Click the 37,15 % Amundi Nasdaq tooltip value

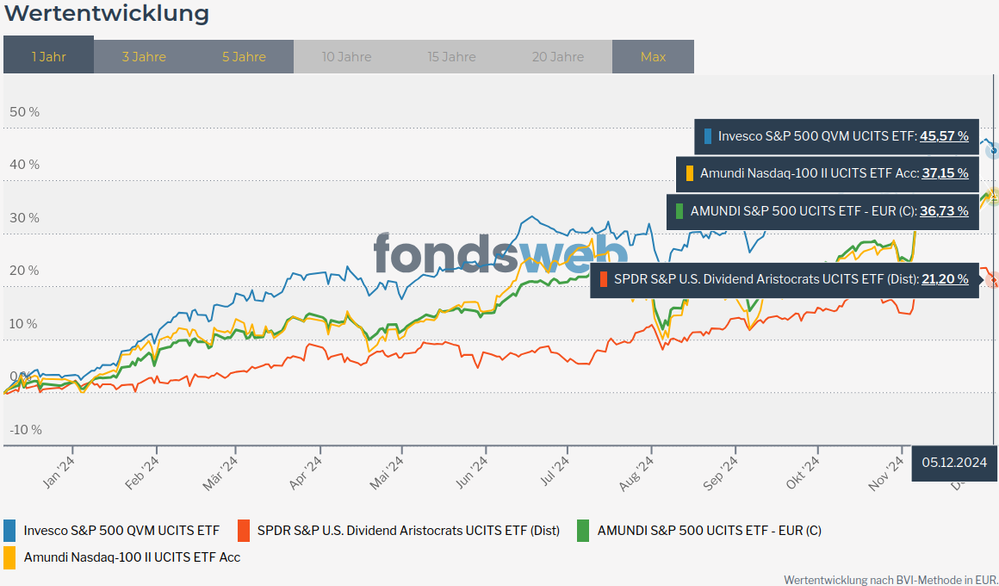[x=943, y=173]
